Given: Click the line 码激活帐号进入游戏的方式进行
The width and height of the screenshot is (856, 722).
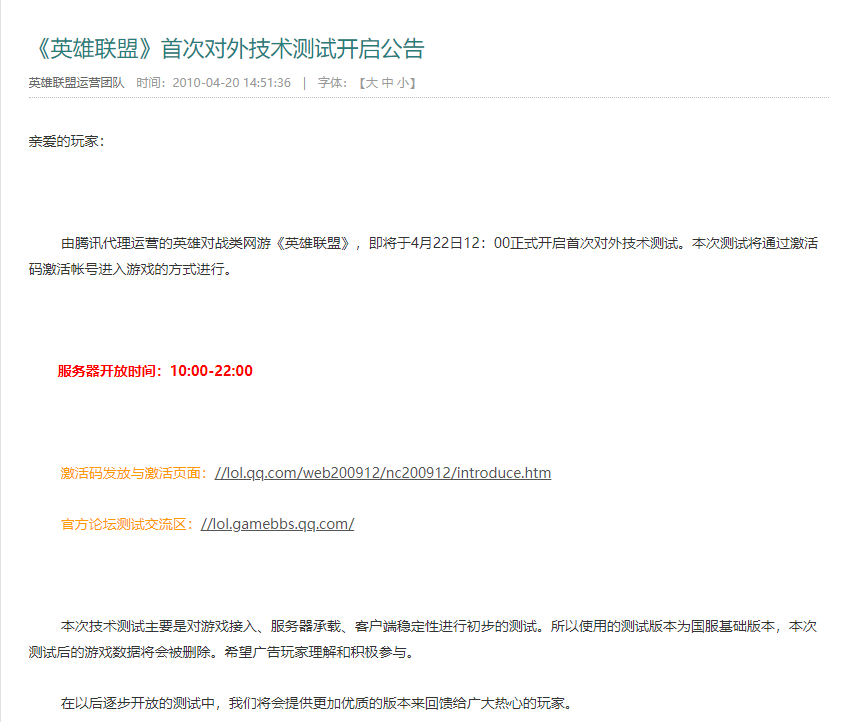Looking at the screenshot, I should tap(130, 269).
